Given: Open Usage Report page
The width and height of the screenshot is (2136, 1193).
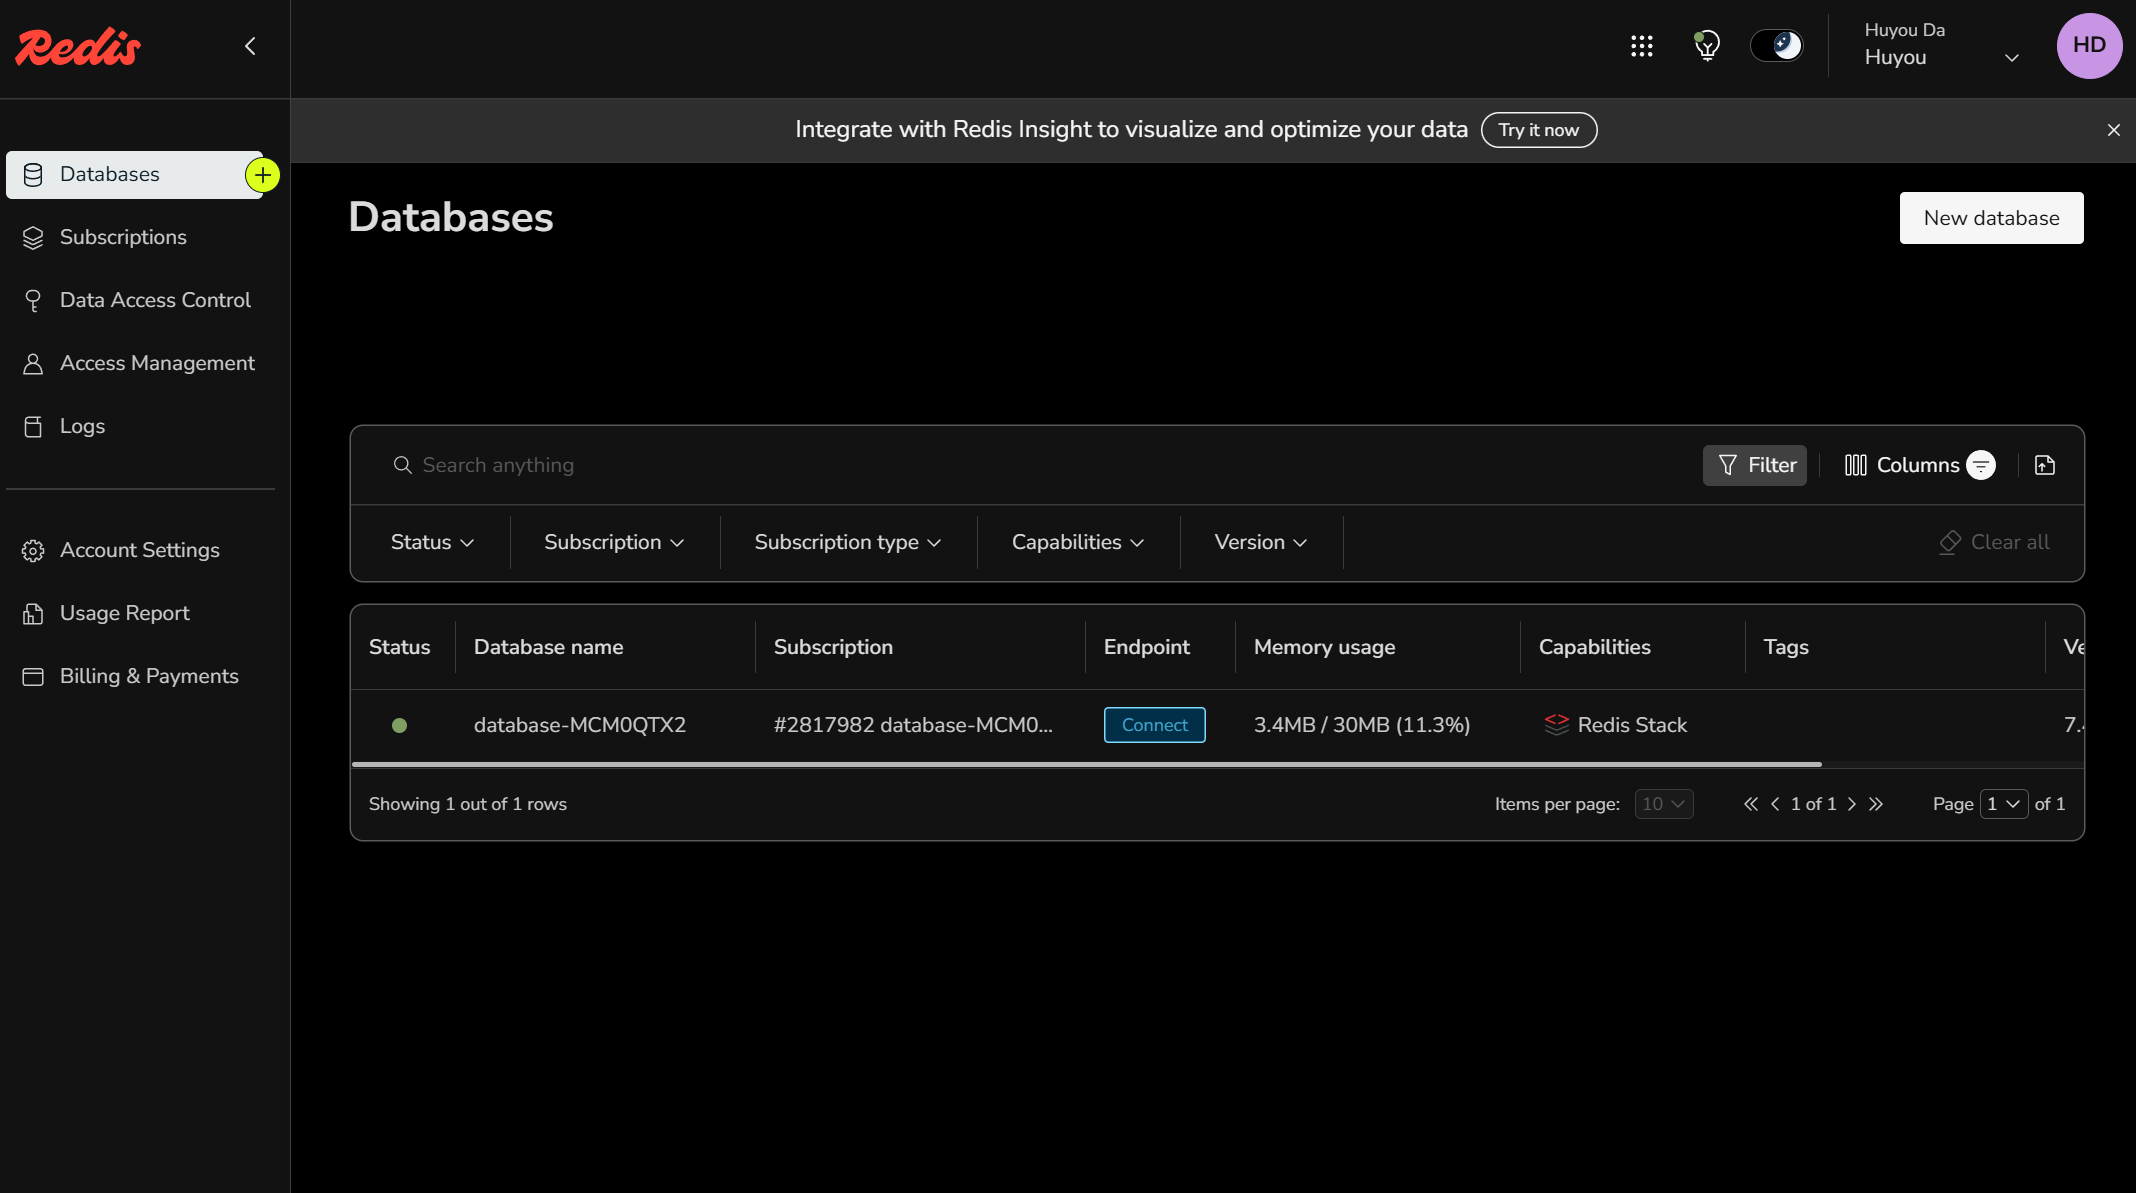Looking at the screenshot, I should coord(125,613).
